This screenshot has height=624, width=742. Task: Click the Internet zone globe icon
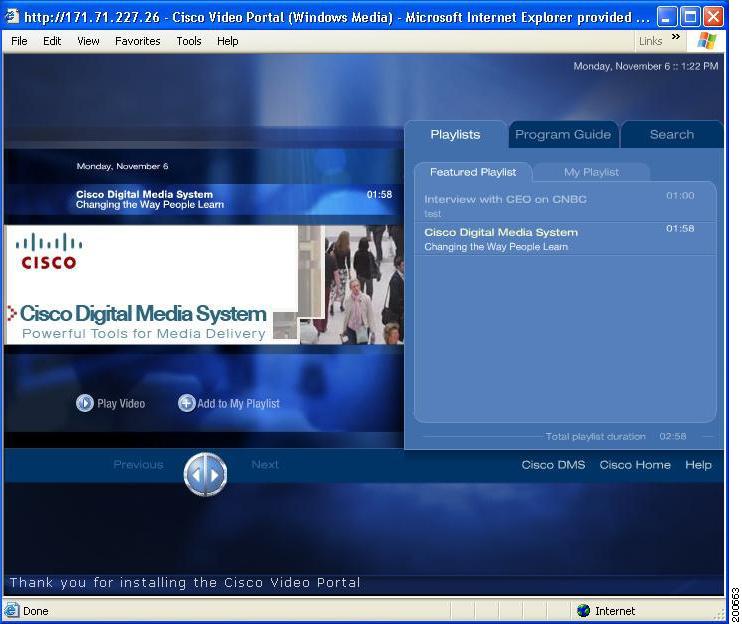click(x=583, y=611)
